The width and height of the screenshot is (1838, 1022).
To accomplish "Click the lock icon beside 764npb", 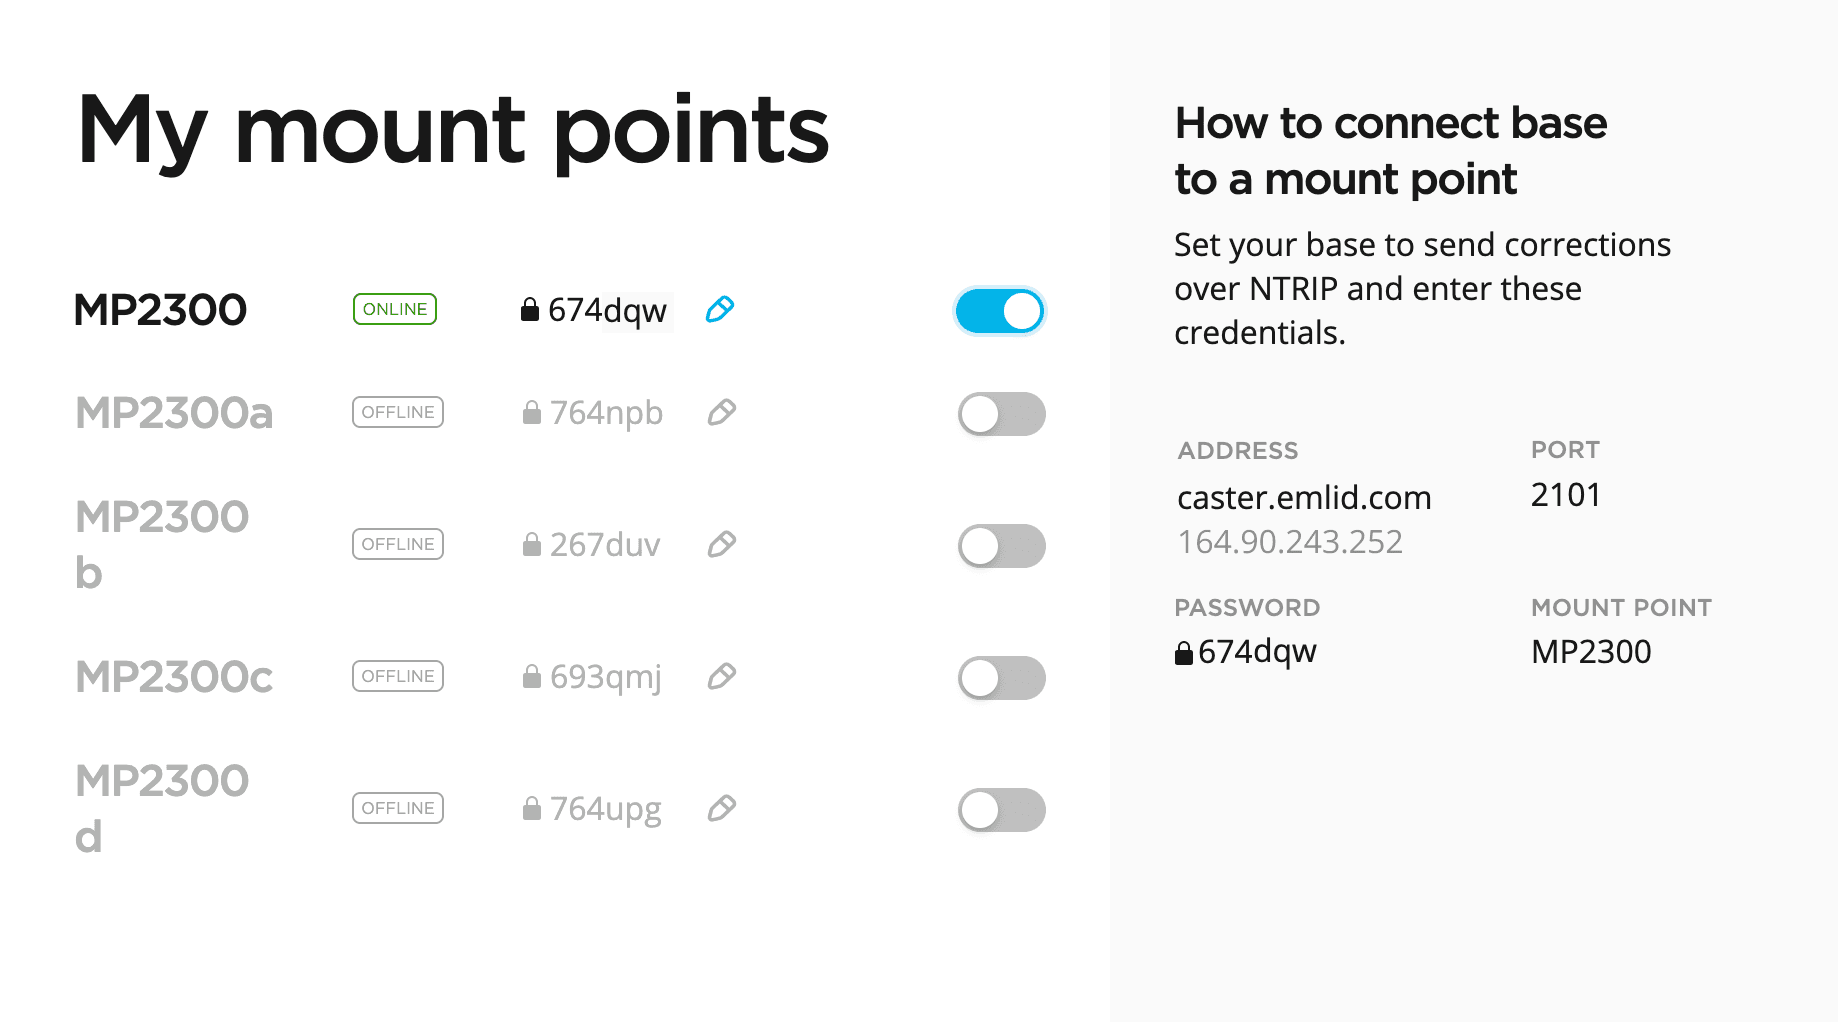I will [x=532, y=412].
